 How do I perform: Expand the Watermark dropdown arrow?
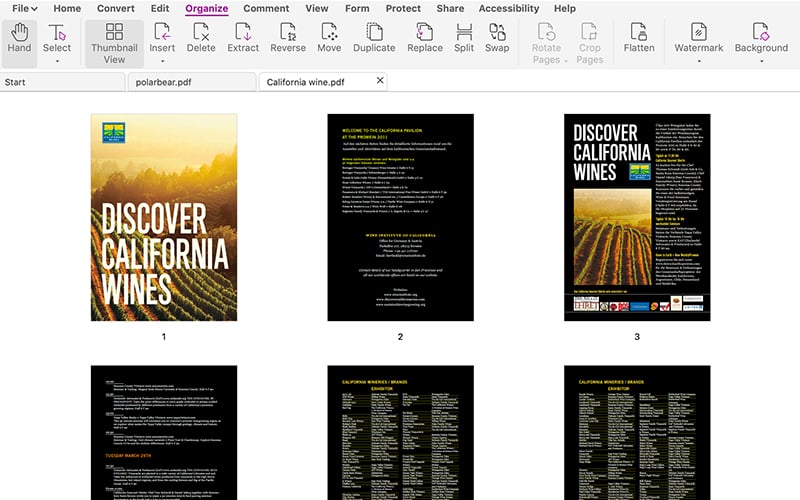(699, 61)
